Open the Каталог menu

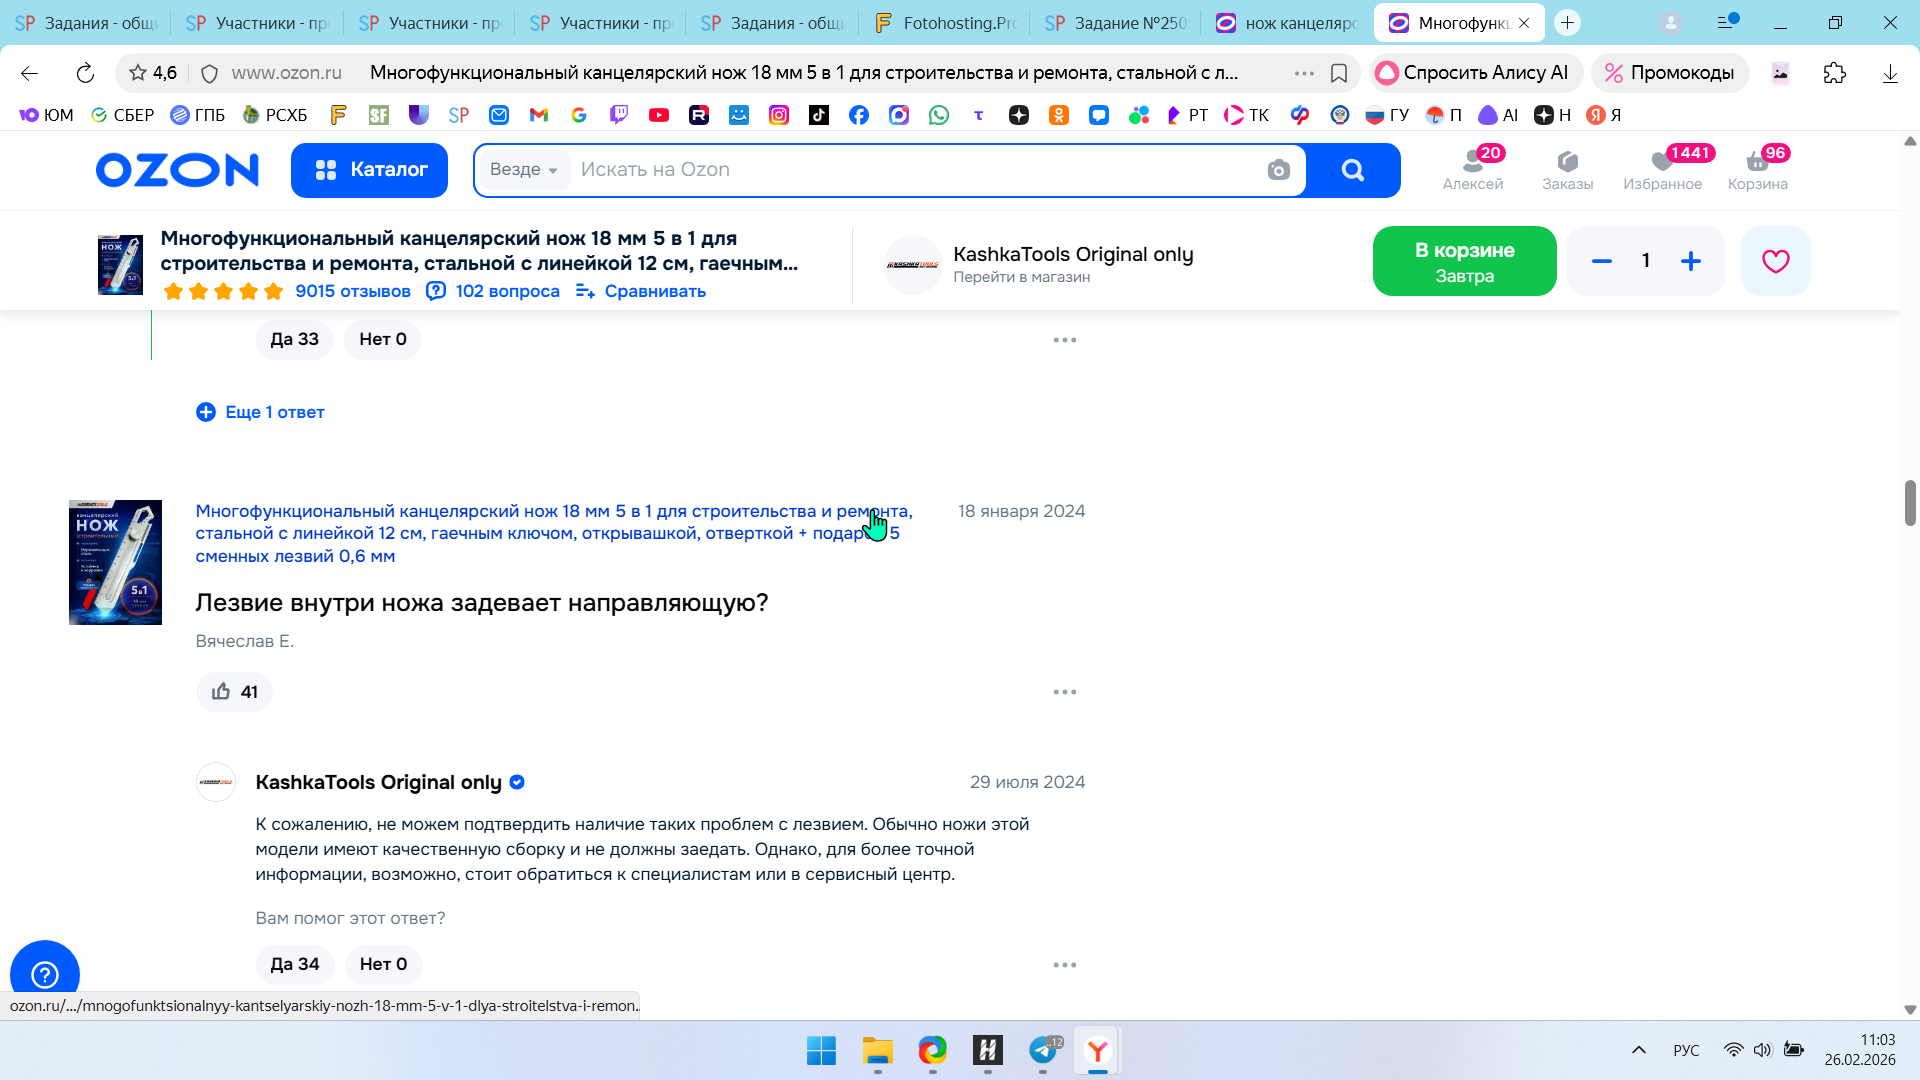[x=369, y=170]
